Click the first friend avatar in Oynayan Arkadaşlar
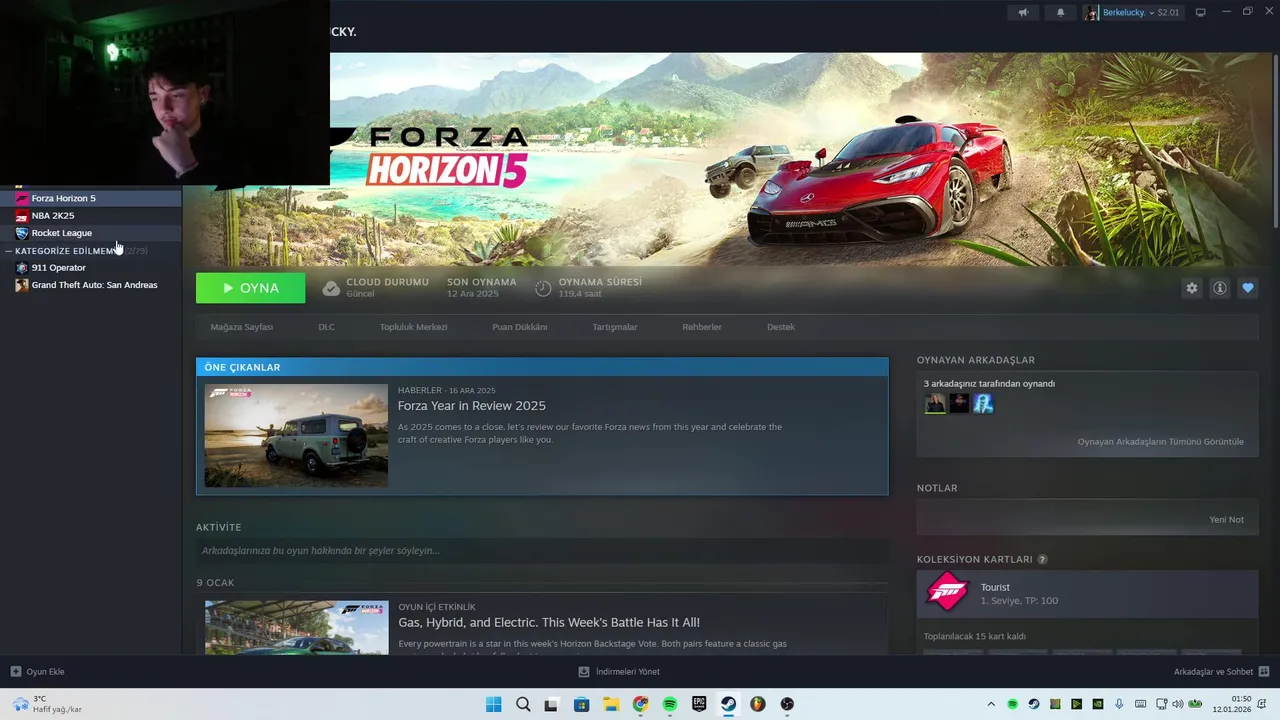The width and height of the screenshot is (1280, 720). coord(934,403)
